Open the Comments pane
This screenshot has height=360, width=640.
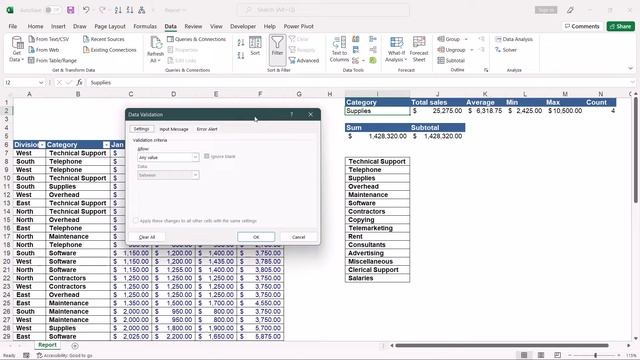[x=582, y=26]
